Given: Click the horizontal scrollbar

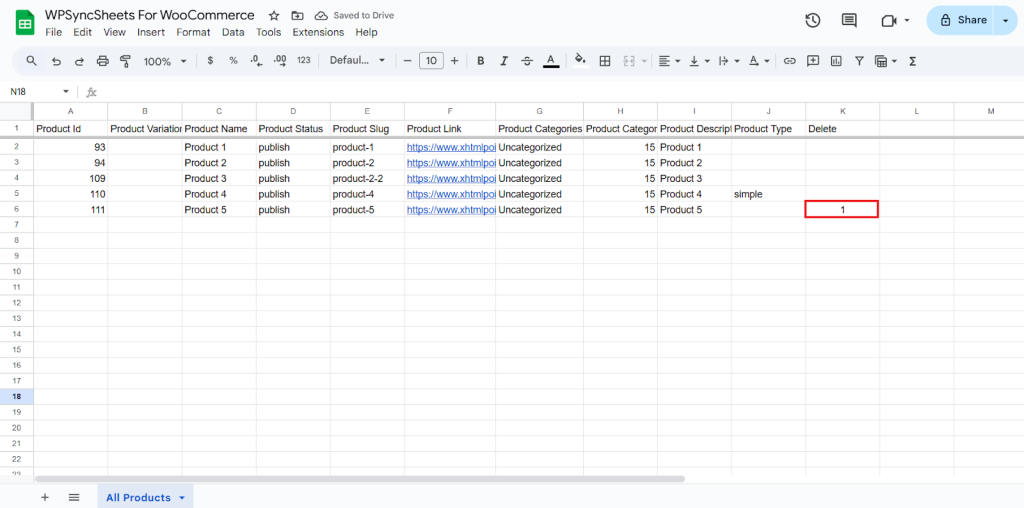Looking at the screenshot, I should click(x=360, y=479).
